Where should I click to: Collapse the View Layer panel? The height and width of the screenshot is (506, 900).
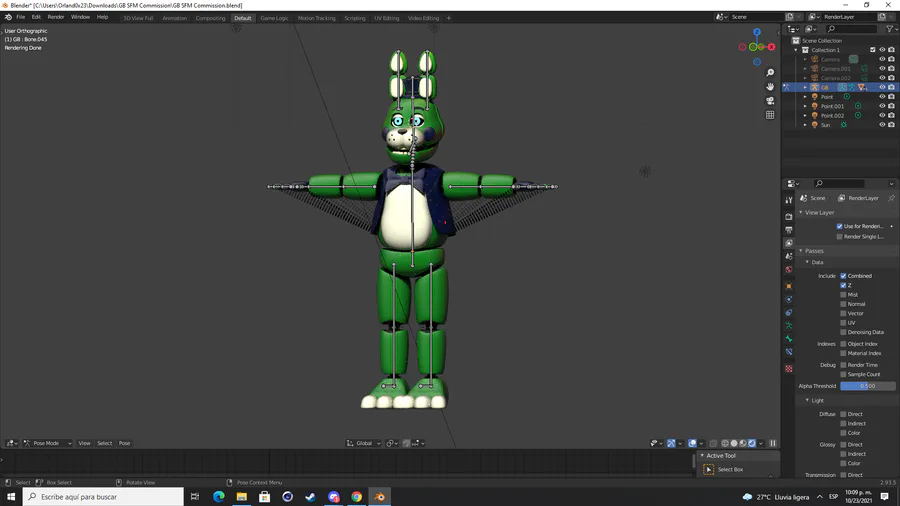[801, 212]
